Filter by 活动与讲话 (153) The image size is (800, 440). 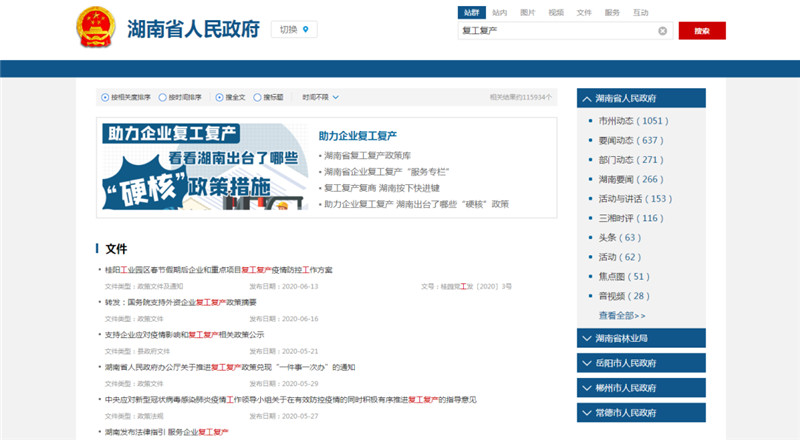pyautogui.click(x=635, y=199)
